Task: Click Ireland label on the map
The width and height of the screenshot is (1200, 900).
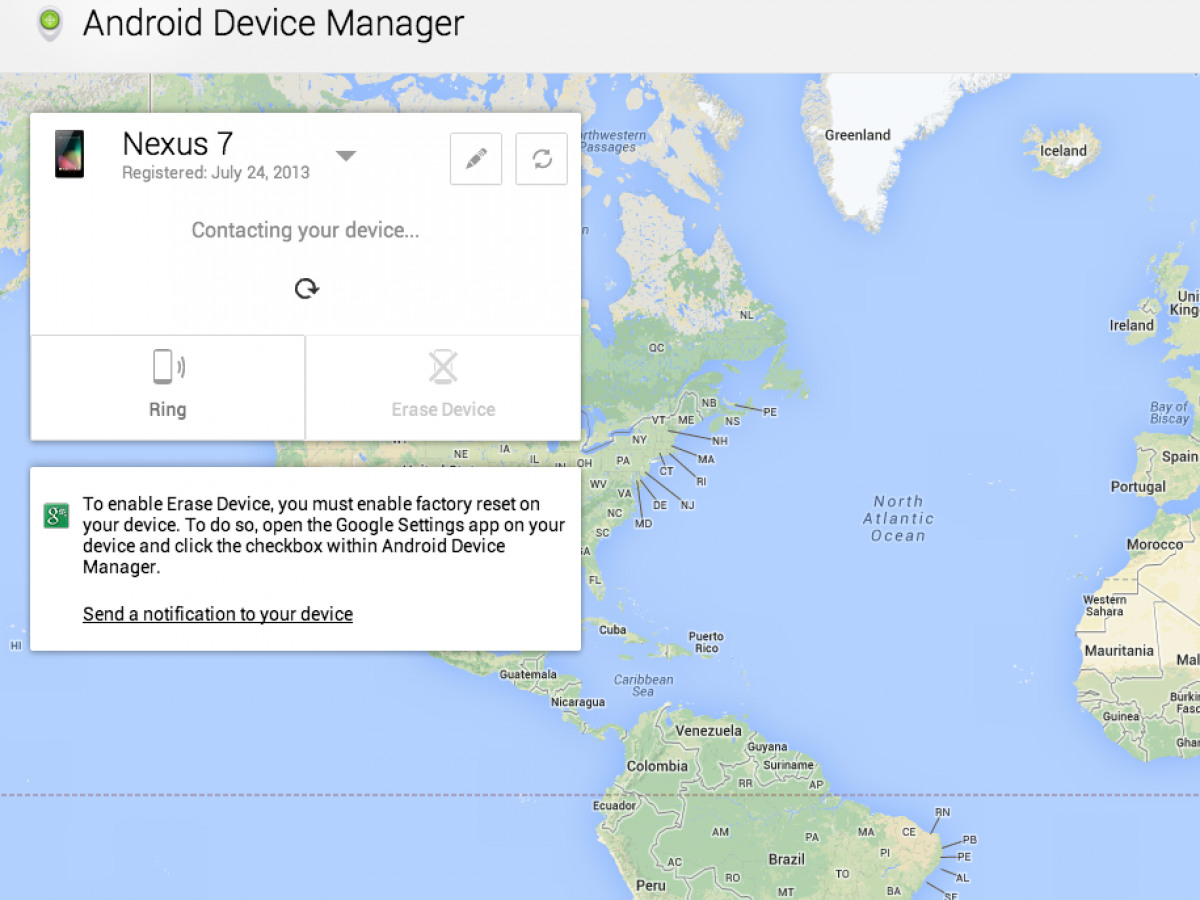Action: point(1131,325)
